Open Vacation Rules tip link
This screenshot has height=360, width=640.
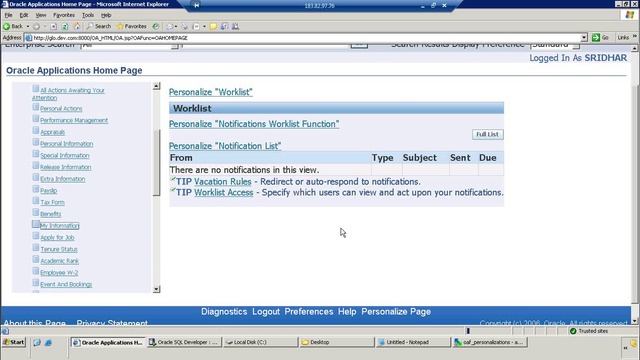(222, 182)
